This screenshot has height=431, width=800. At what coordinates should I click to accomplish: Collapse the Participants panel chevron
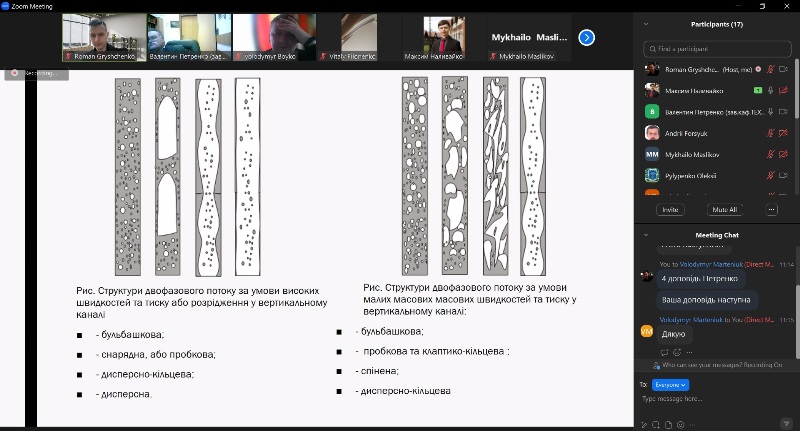646,24
